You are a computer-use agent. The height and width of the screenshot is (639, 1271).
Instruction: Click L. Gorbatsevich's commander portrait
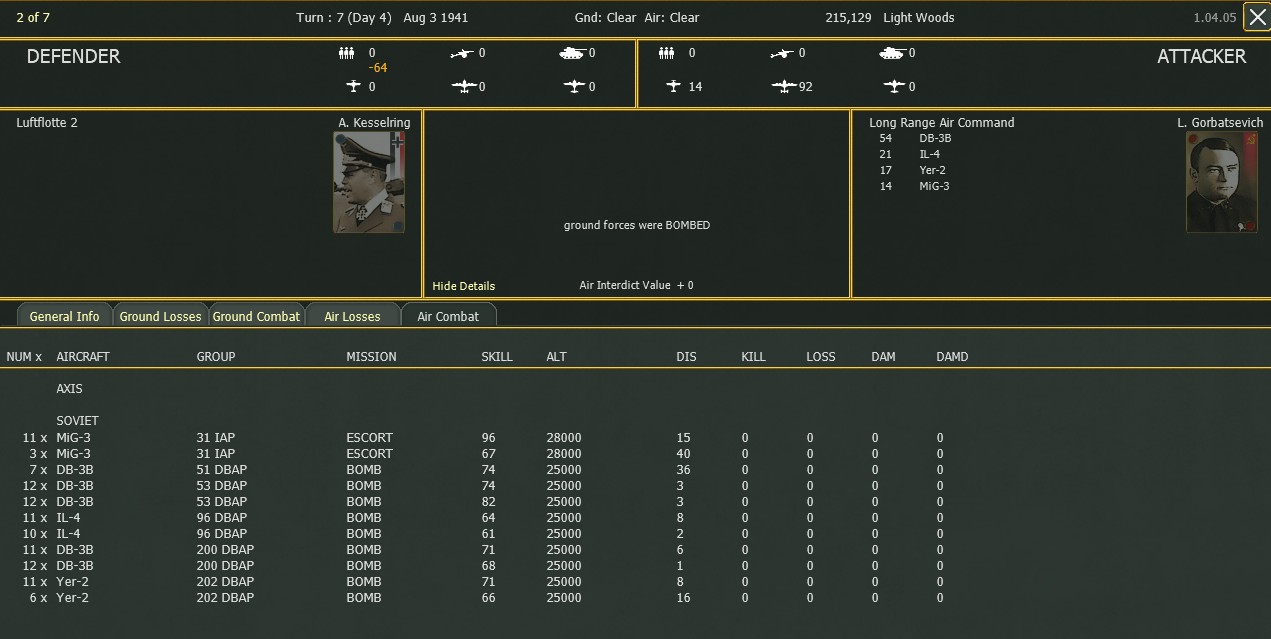pyautogui.click(x=1222, y=182)
